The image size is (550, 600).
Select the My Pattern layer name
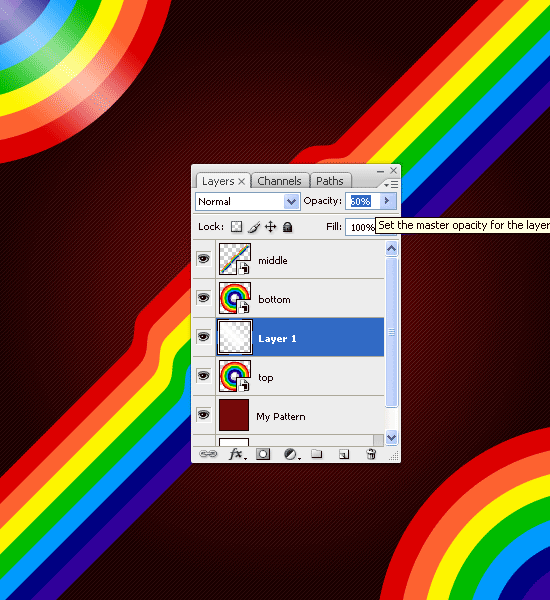pyautogui.click(x=281, y=416)
